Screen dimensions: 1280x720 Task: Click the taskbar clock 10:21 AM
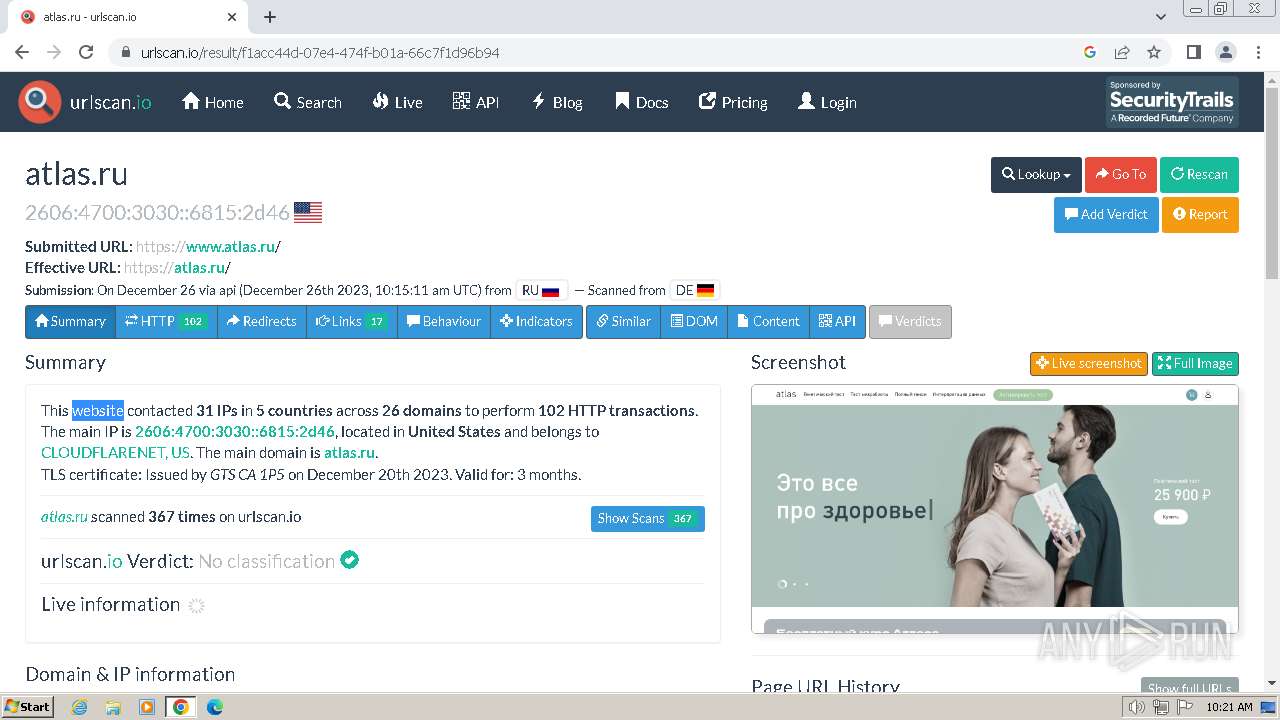1230,707
